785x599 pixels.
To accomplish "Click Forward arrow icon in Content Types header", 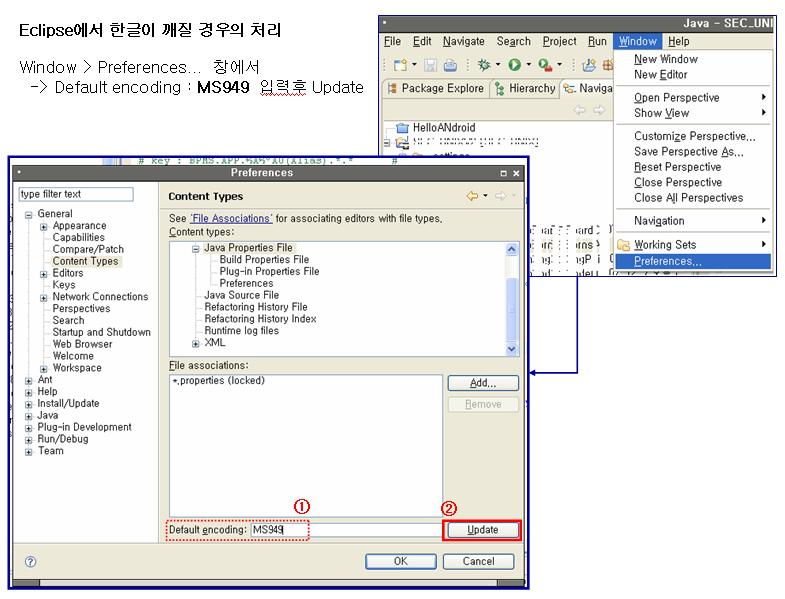I will click(x=500, y=196).
